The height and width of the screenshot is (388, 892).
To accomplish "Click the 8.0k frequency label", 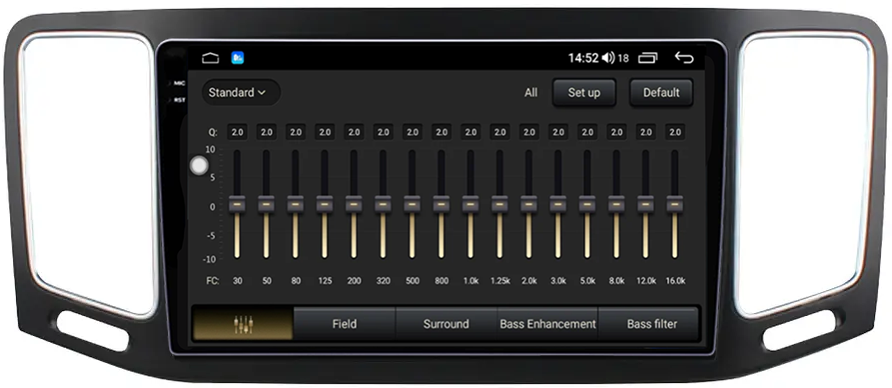I will (x=617, y=281).
